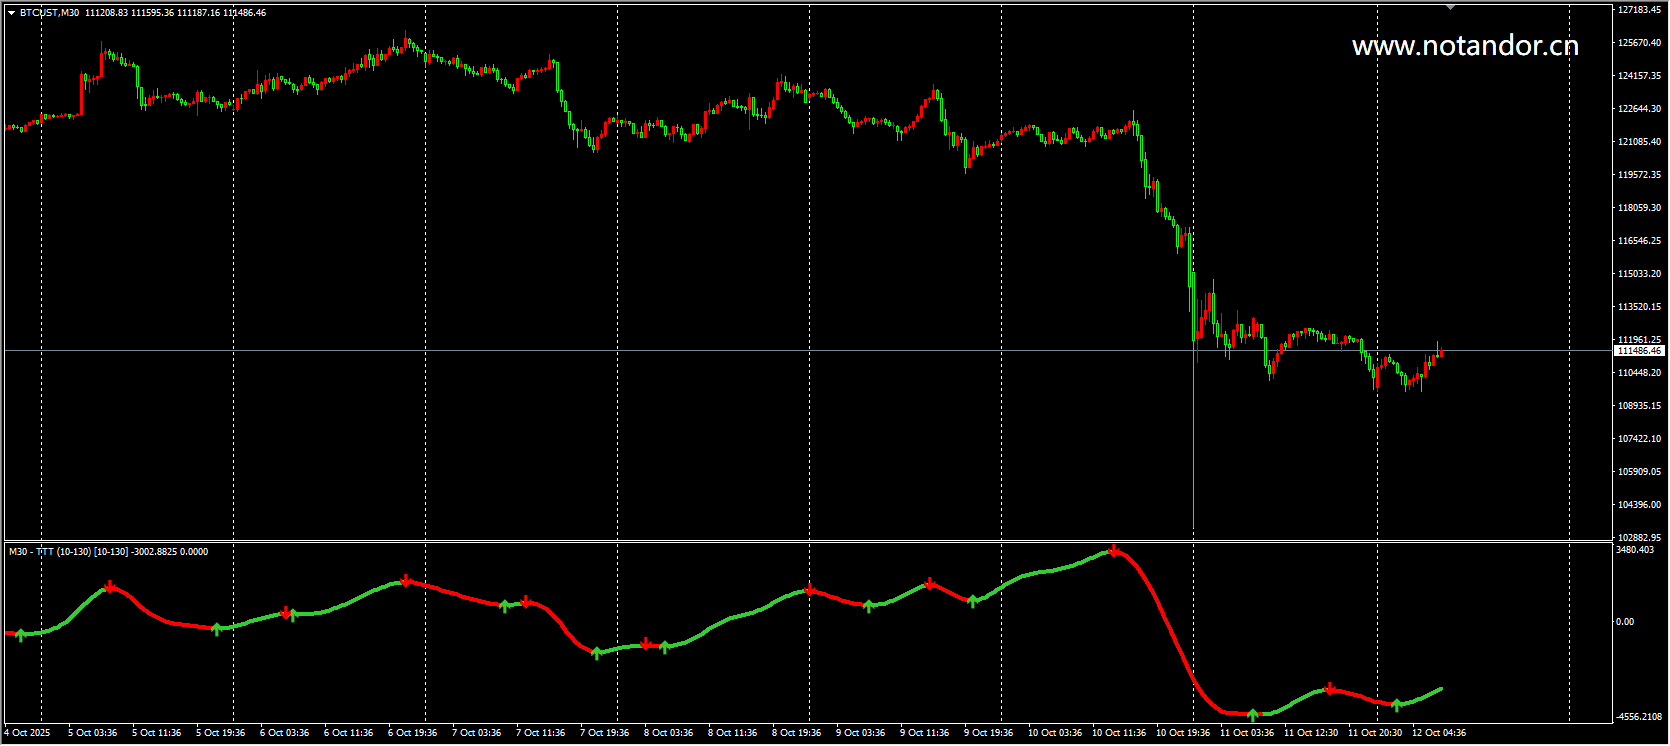
Task: Click the 125670.40 price scale label
Action: point(1640,43)
